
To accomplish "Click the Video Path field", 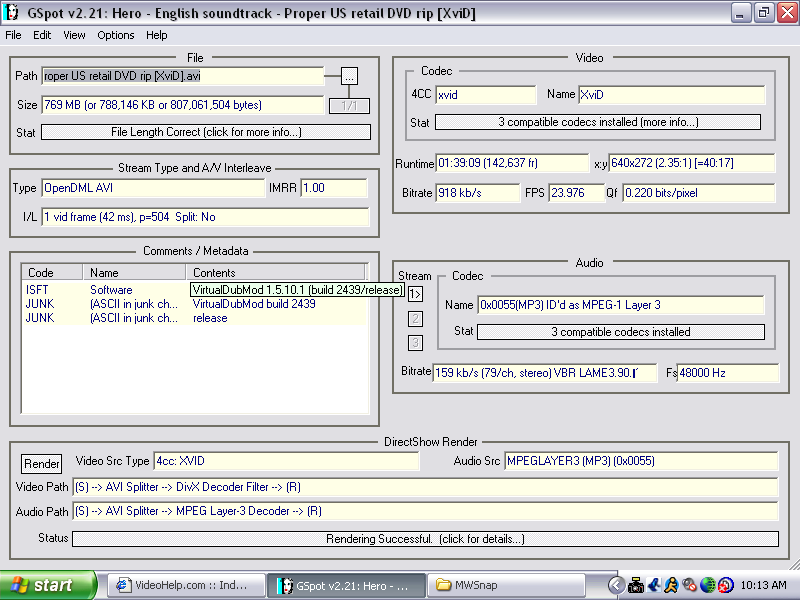I will [426, 487].
